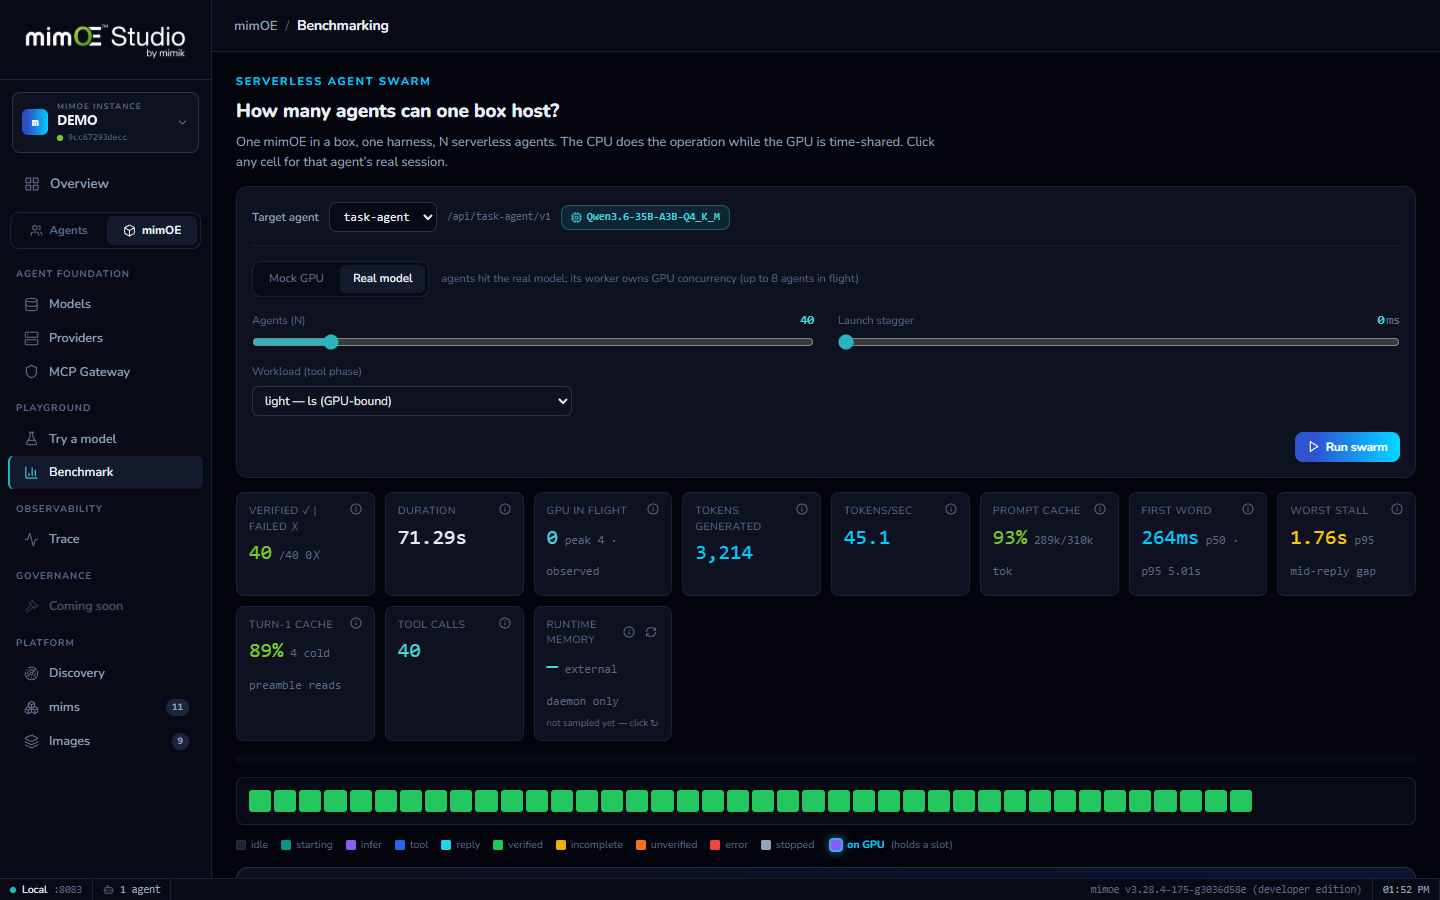Click the info icon on Tool Calls card

[505, 623]
